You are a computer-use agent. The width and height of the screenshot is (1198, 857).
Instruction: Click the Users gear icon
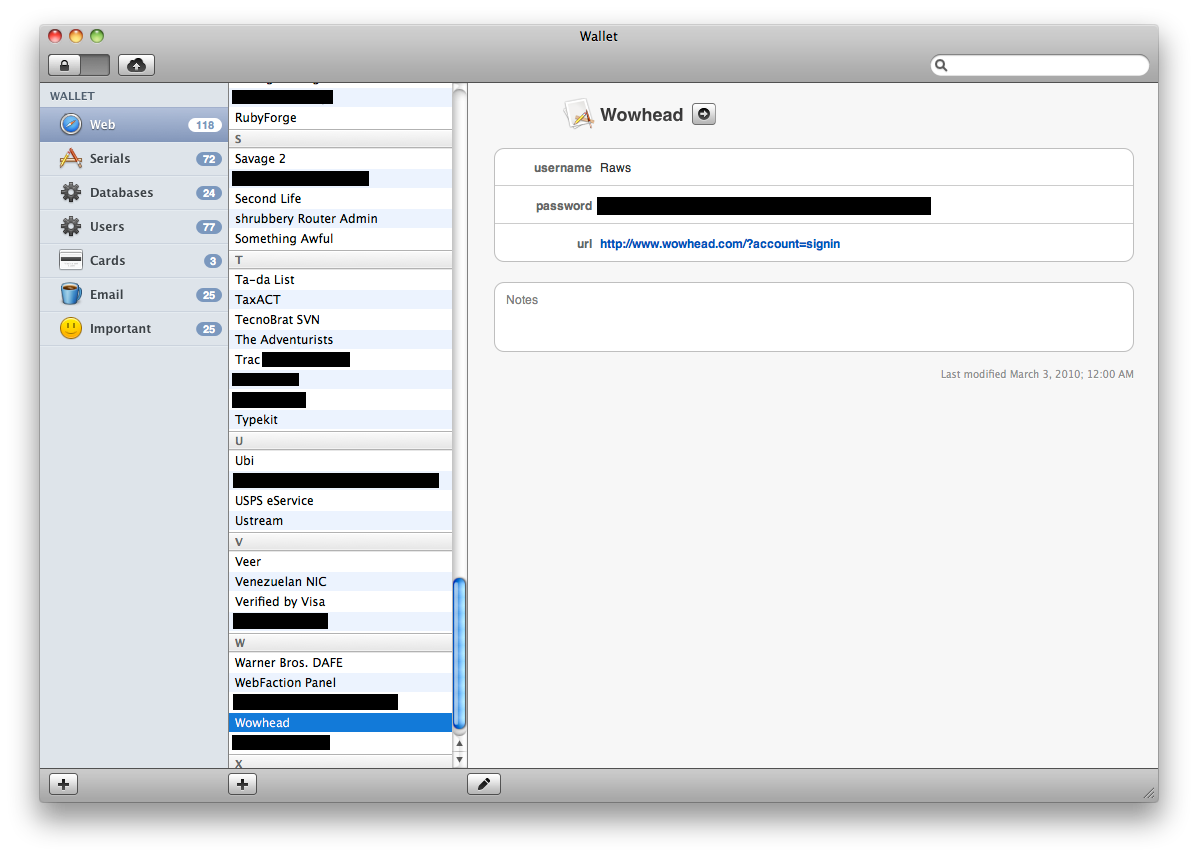pos(71,226)
